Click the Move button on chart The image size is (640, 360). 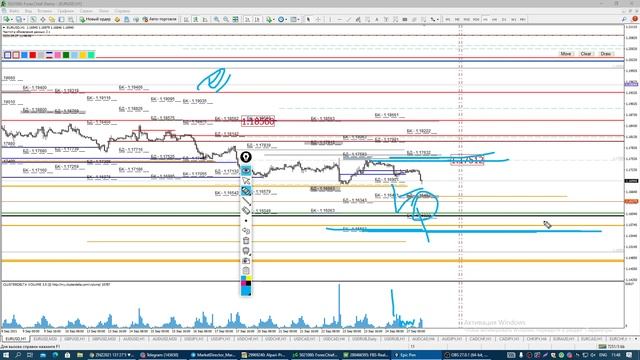click(x=566, y=53)
